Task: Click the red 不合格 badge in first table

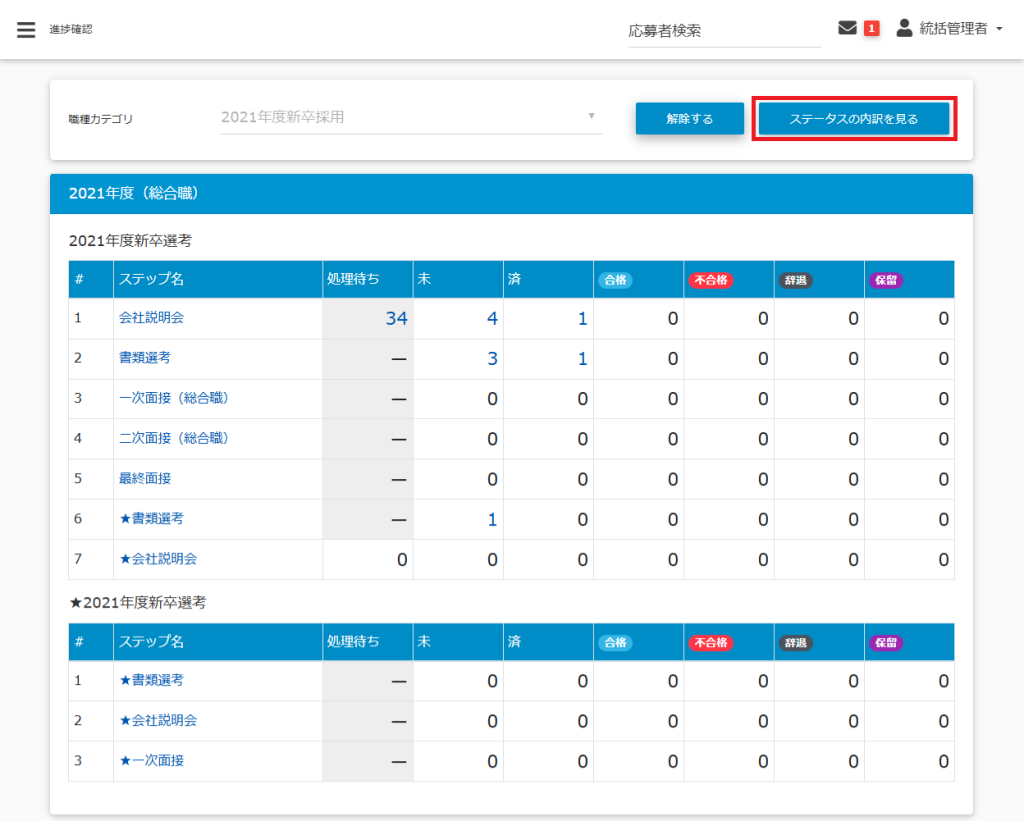Action: click(710, 280)
